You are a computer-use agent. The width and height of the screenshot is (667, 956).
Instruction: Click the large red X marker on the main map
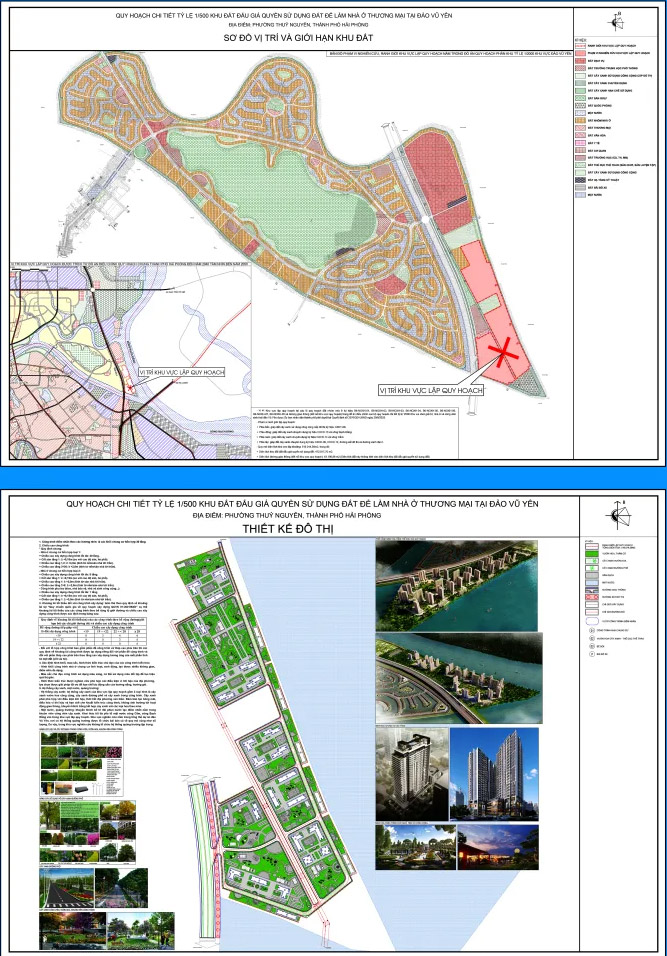[502, 352]
